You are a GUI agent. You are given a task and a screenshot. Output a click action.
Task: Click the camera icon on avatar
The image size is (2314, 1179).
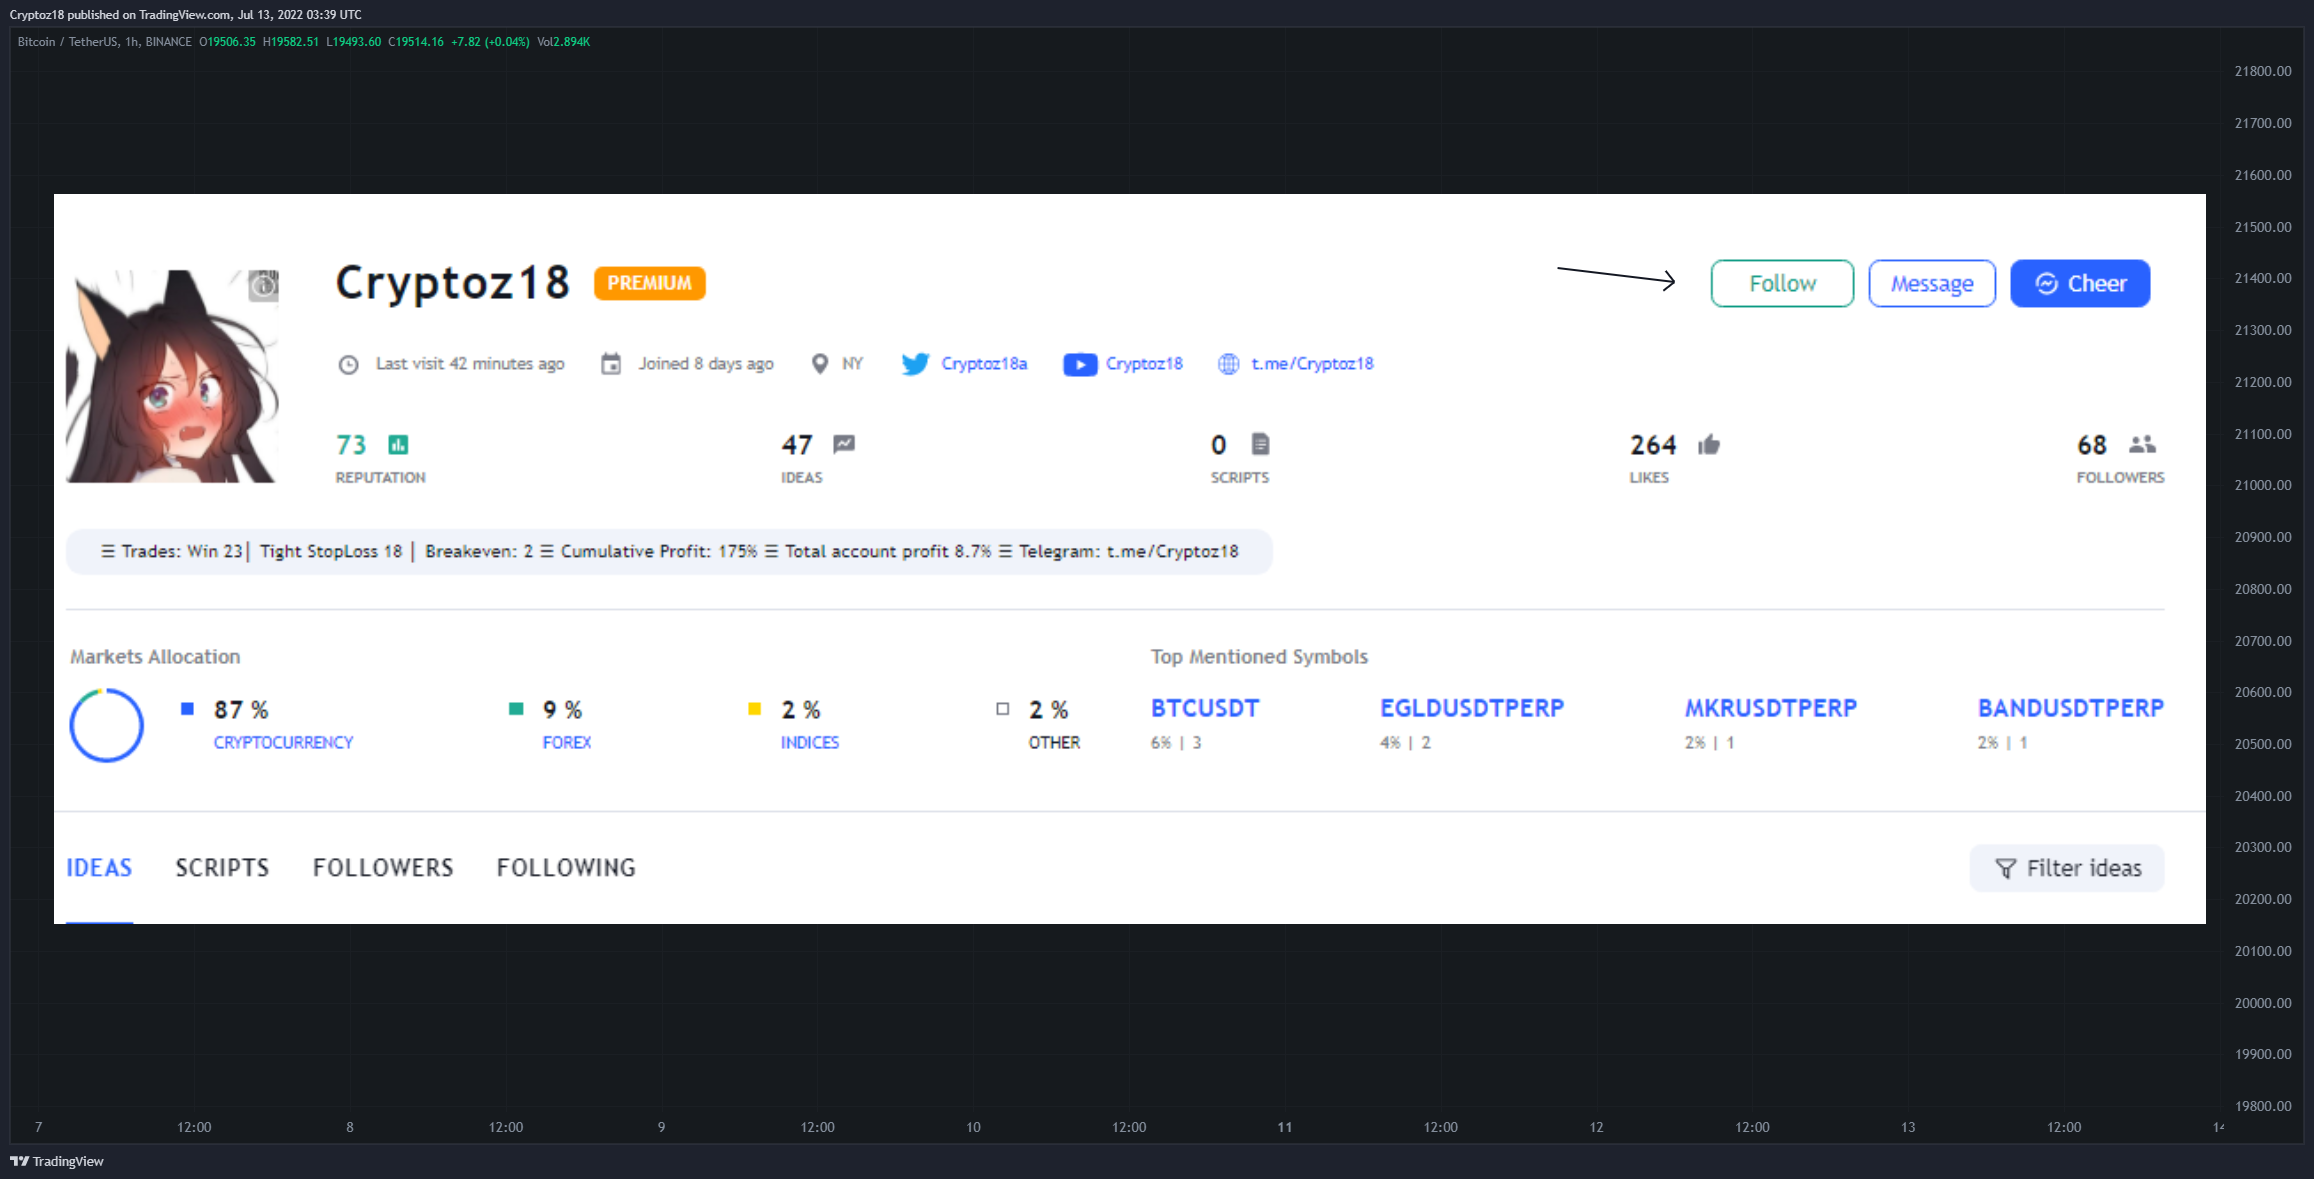pyautogui.click(x=264, y=286)
